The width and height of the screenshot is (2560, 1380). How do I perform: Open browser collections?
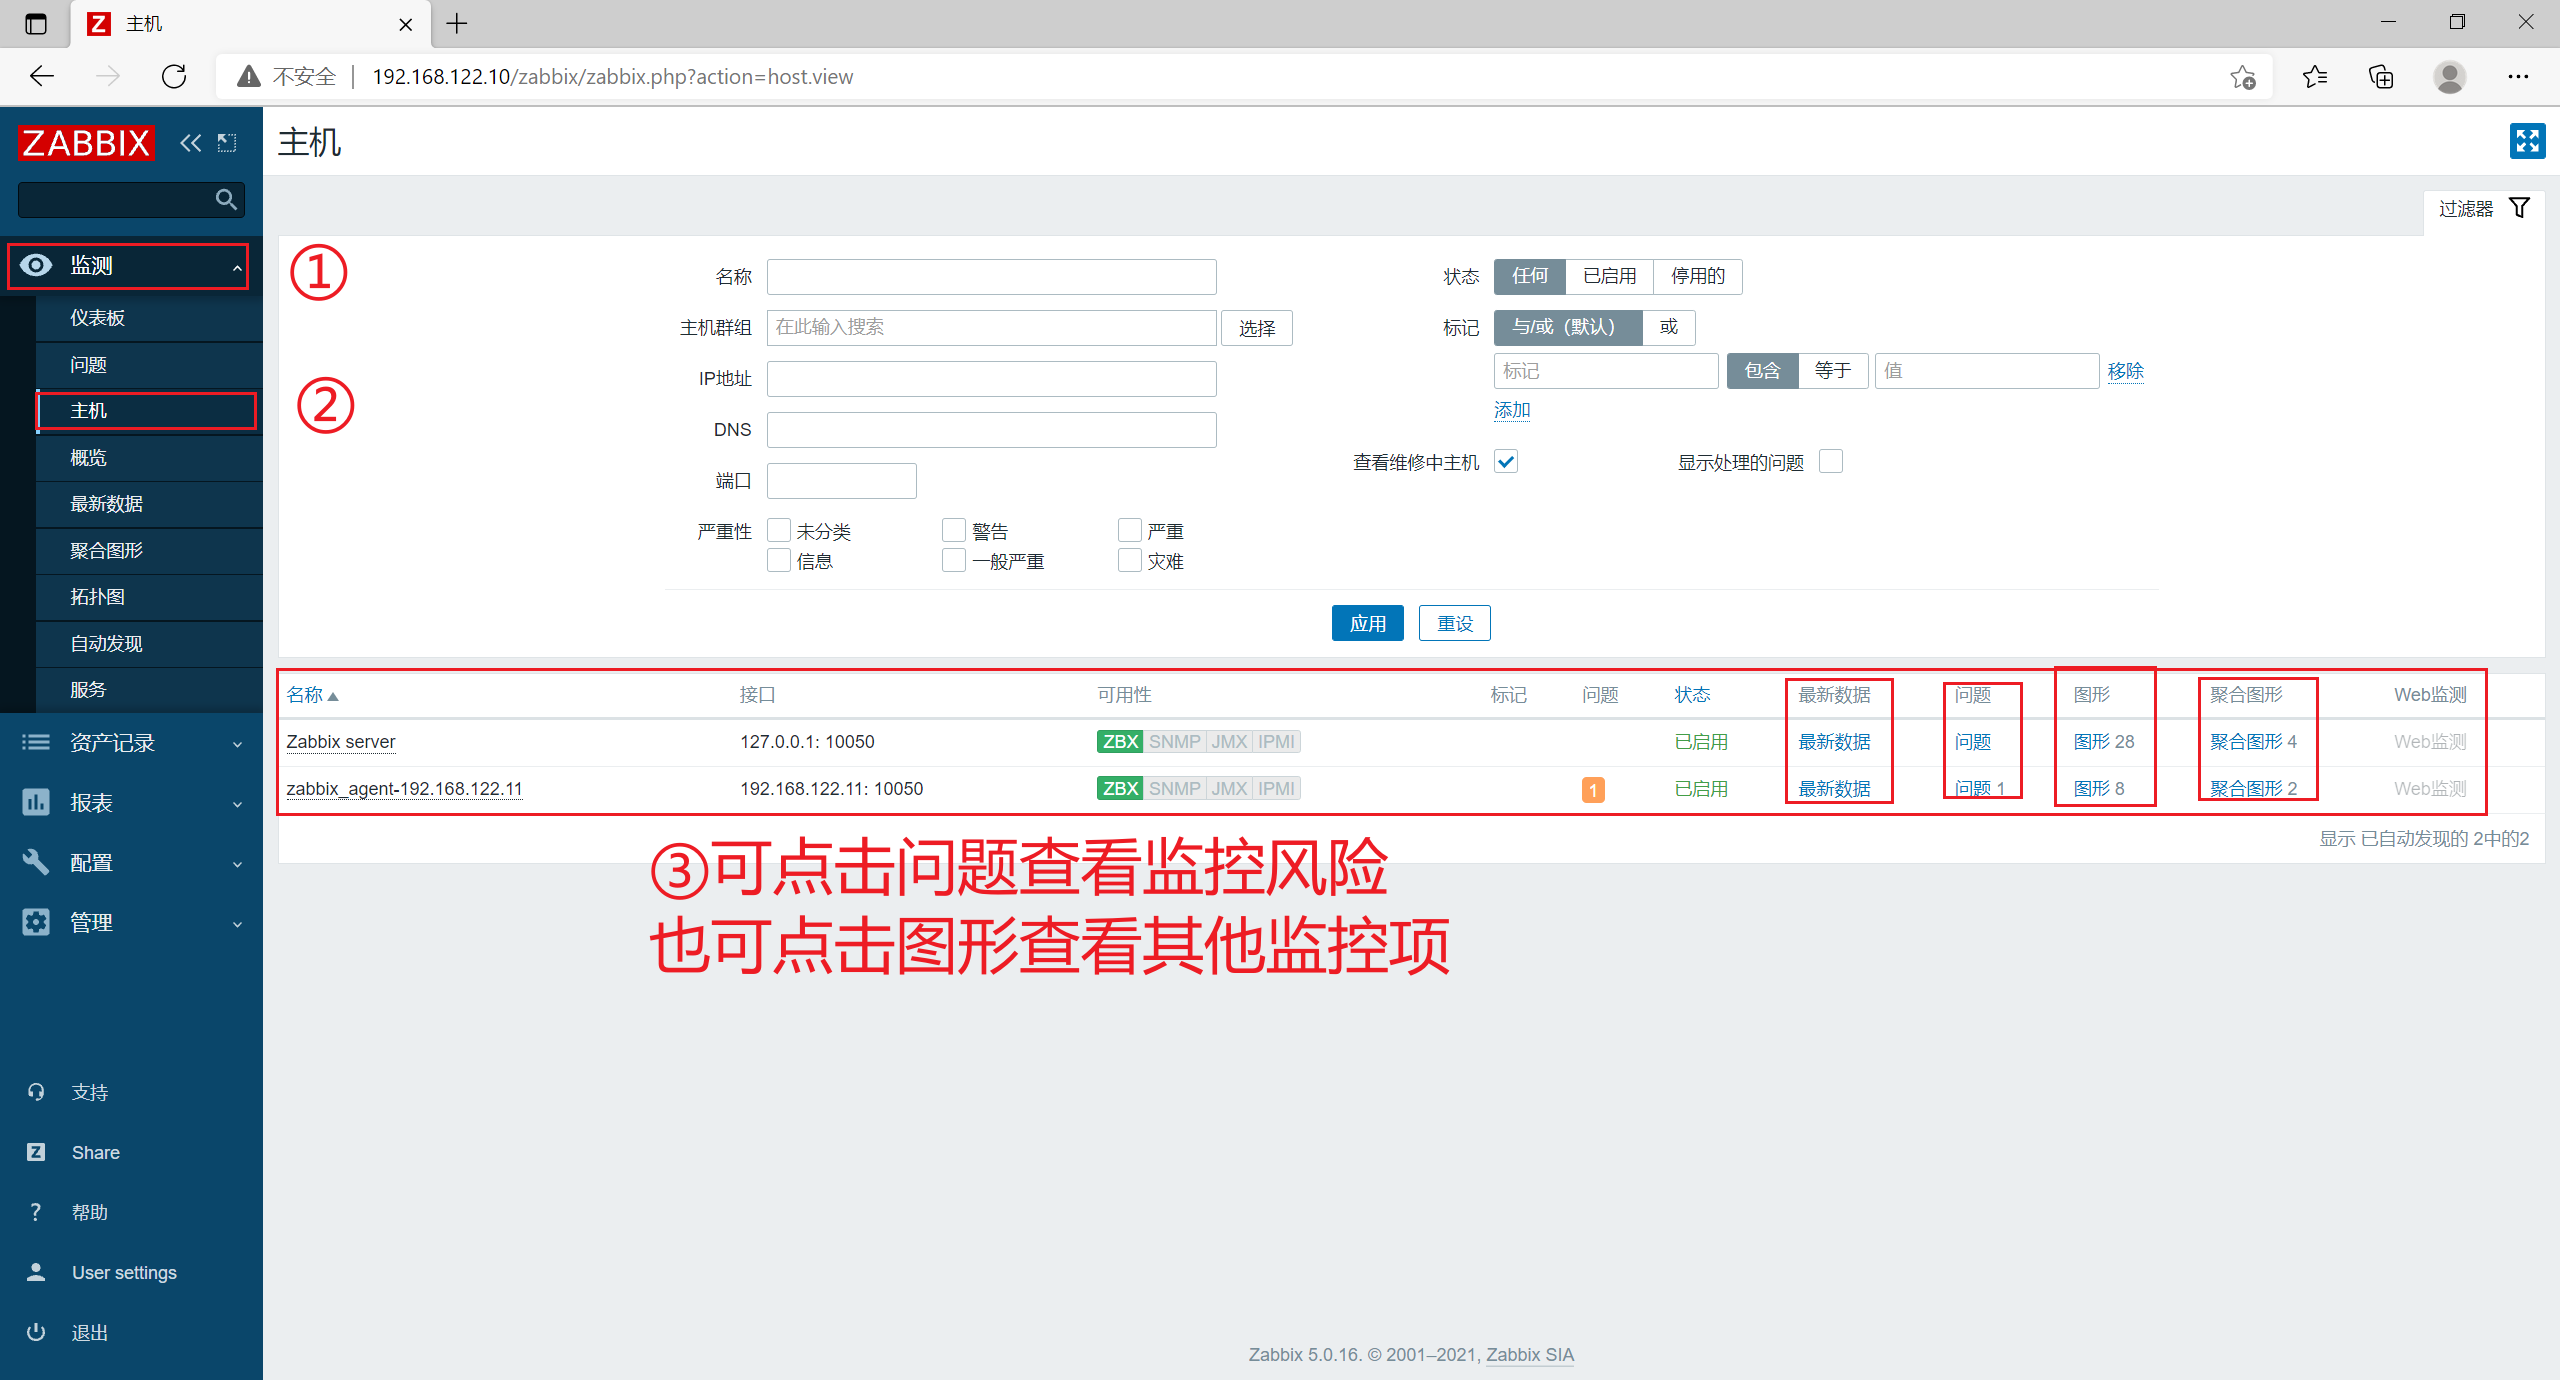point(2382,77)
